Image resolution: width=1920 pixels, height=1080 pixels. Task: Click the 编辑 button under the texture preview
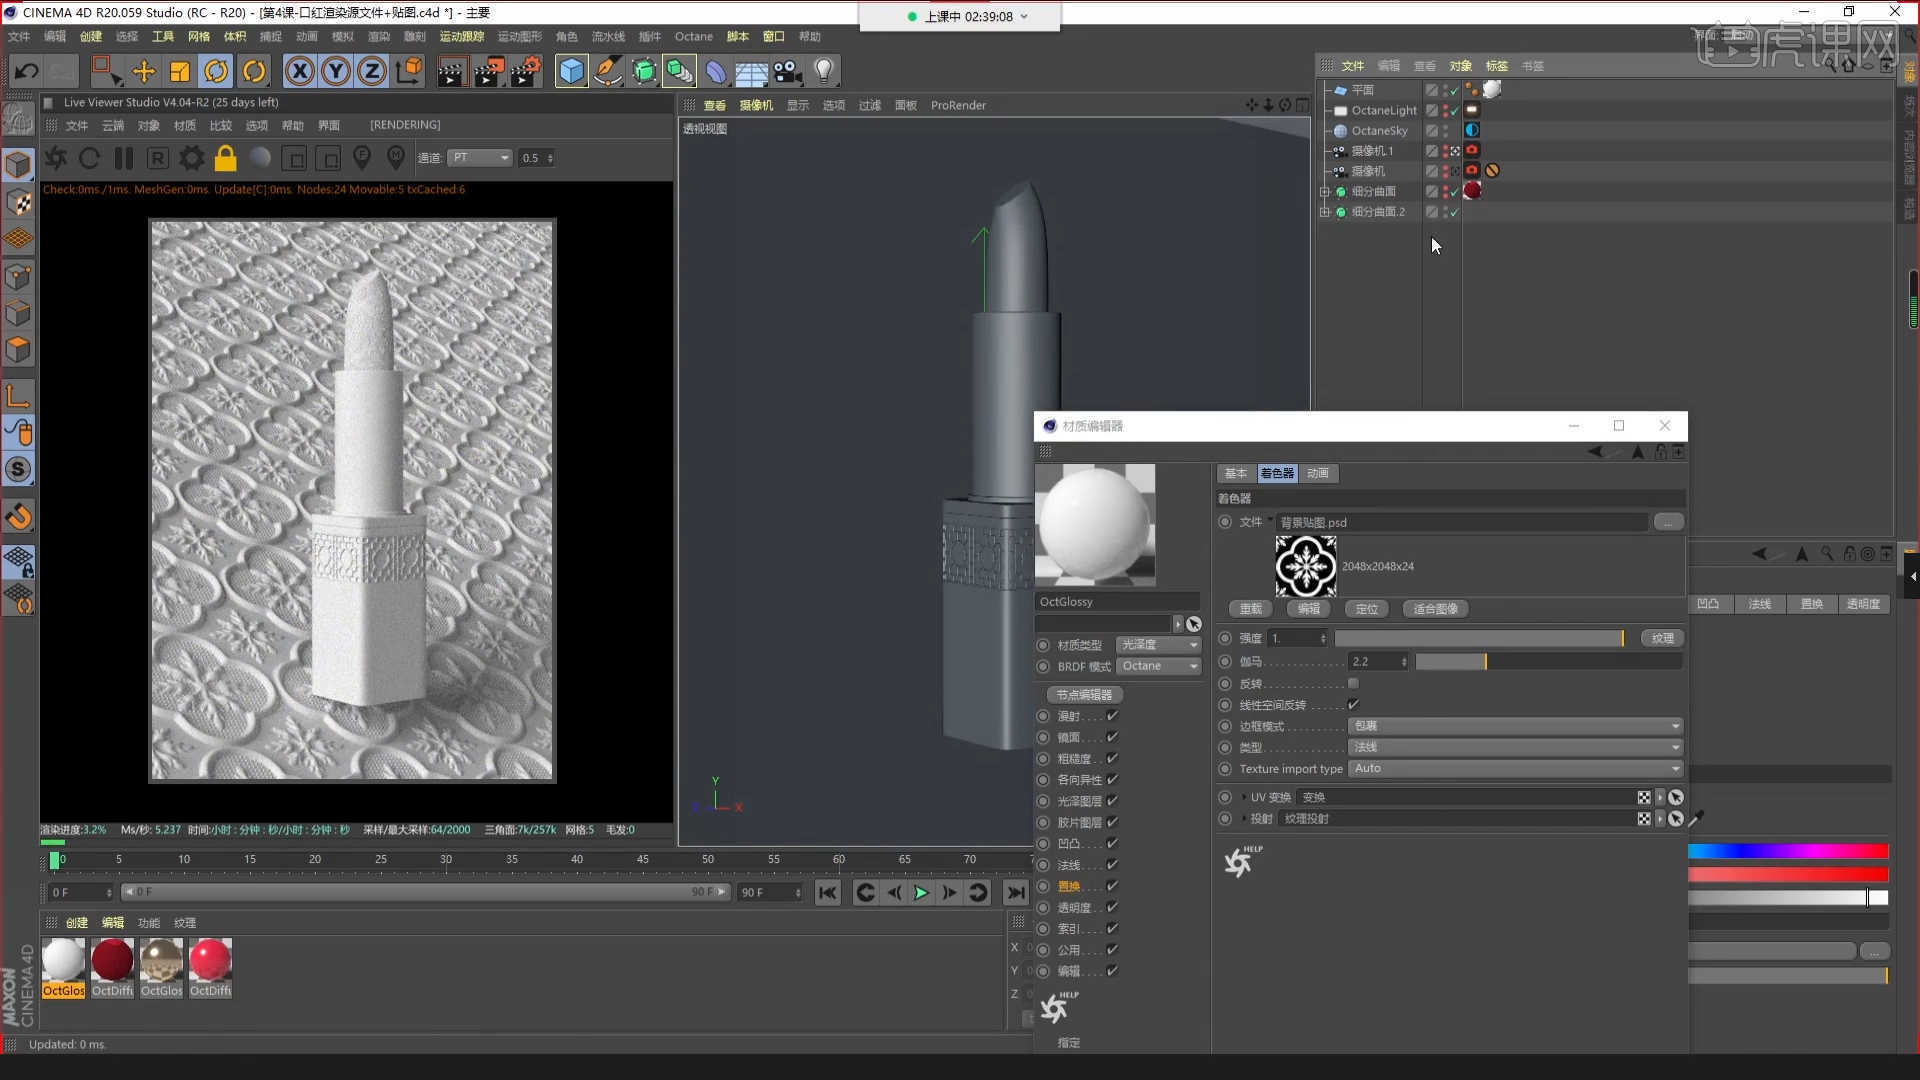click(1308, 609)
